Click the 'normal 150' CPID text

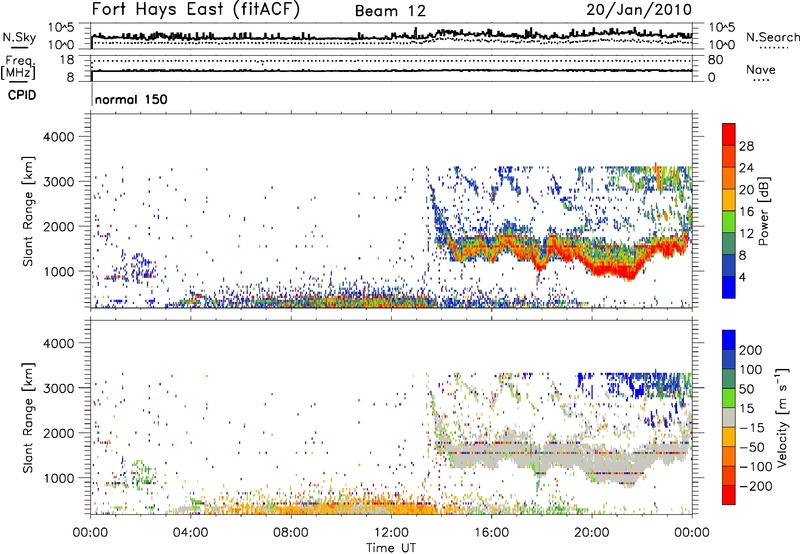tap(131, 99)
